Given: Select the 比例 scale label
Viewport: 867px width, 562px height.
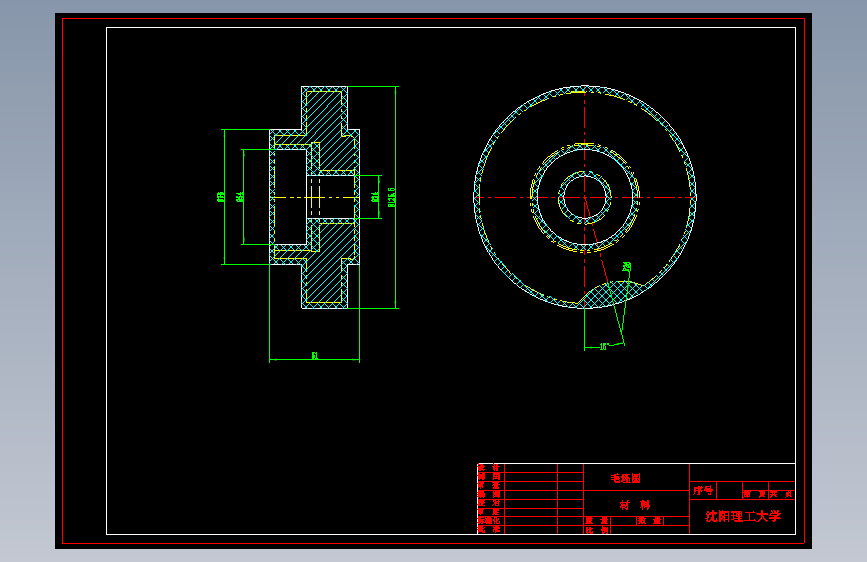Looking at the screenshot, I should pyautogui.click(x=597, y=530).
